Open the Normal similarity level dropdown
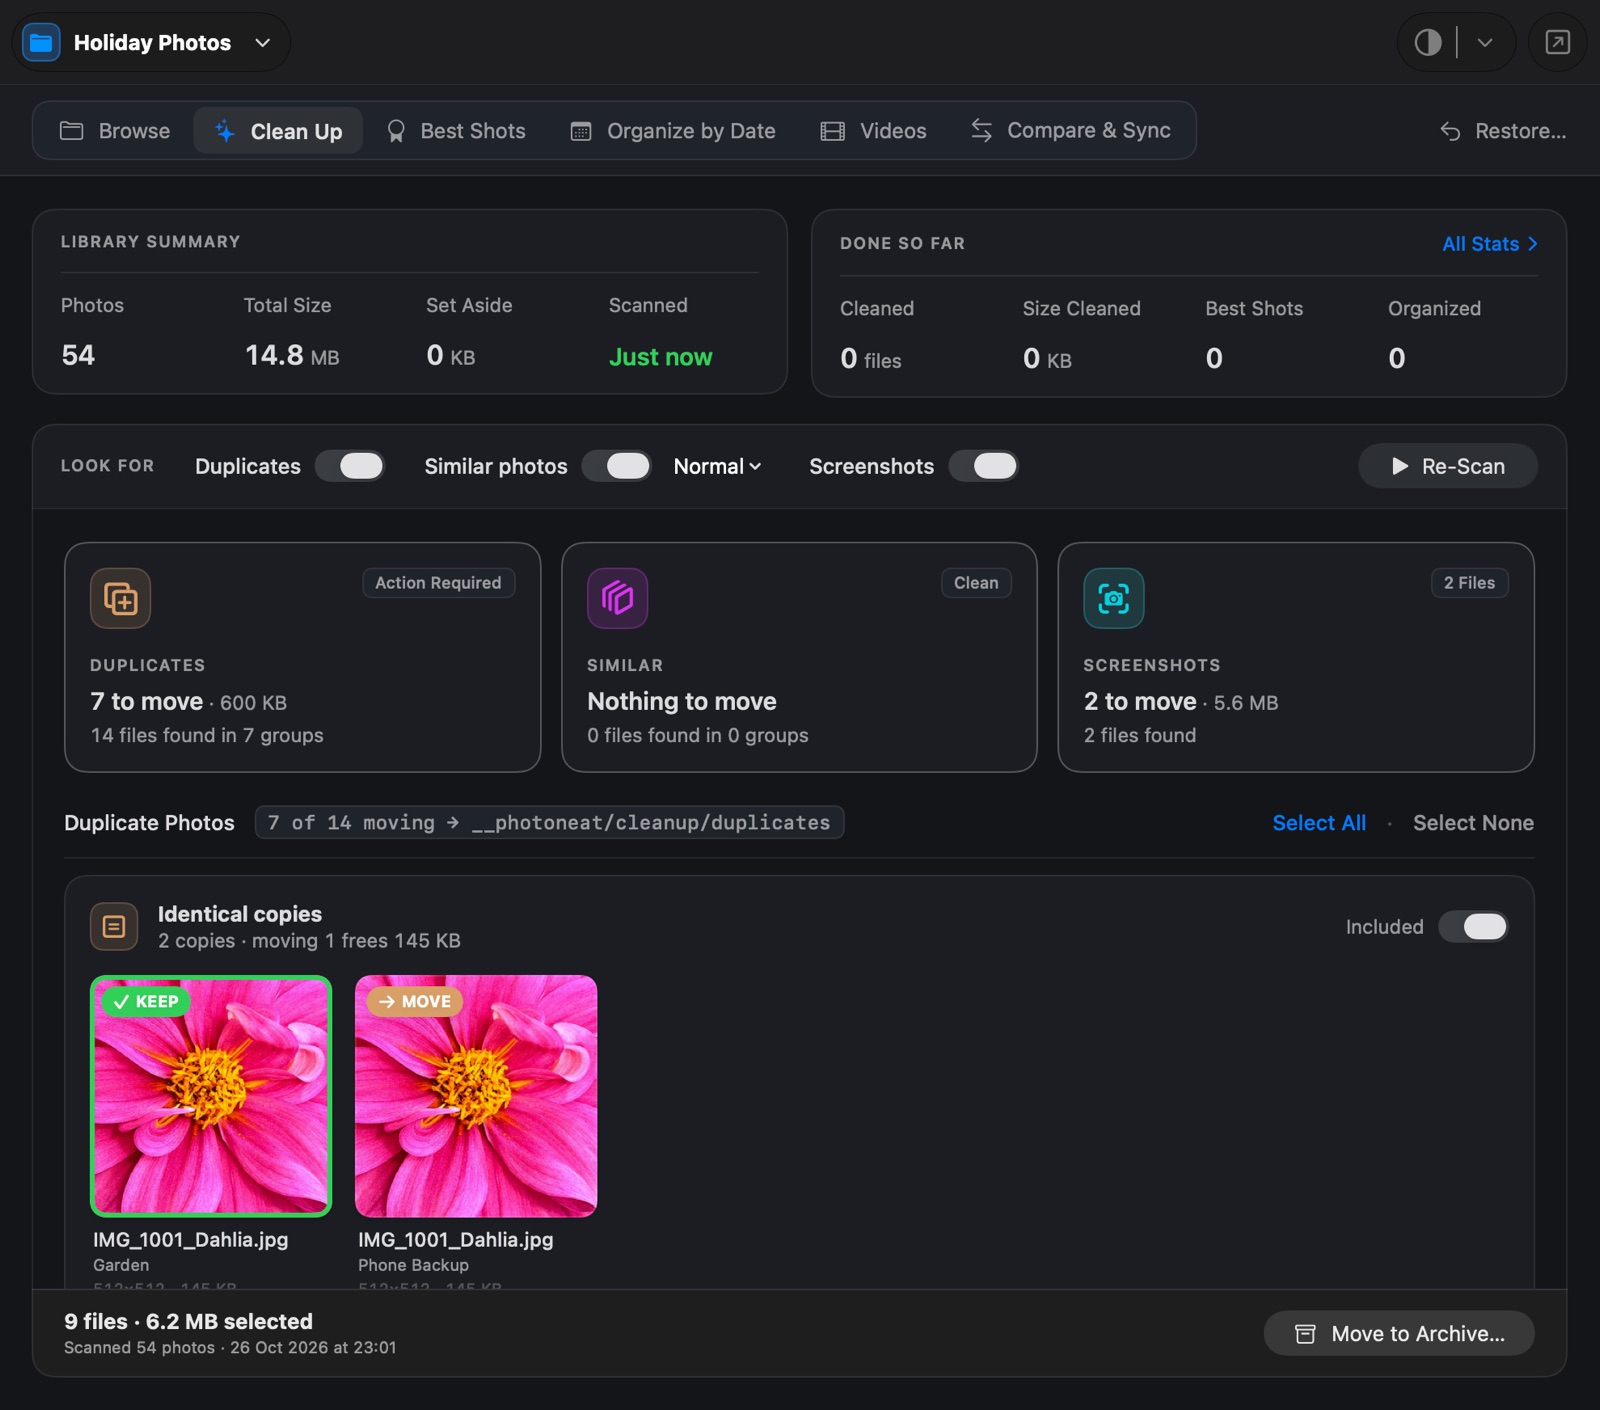 [x=717, y=466]
